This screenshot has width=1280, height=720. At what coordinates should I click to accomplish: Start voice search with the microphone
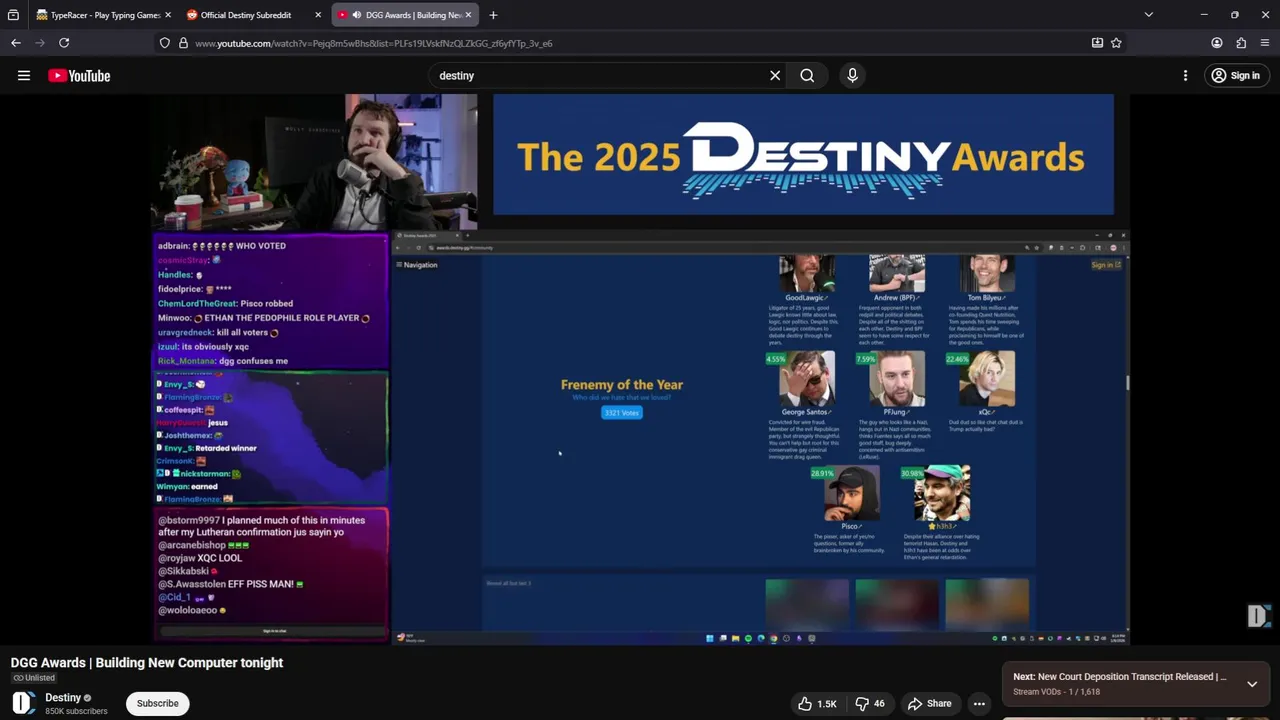[x=852, y=76]
